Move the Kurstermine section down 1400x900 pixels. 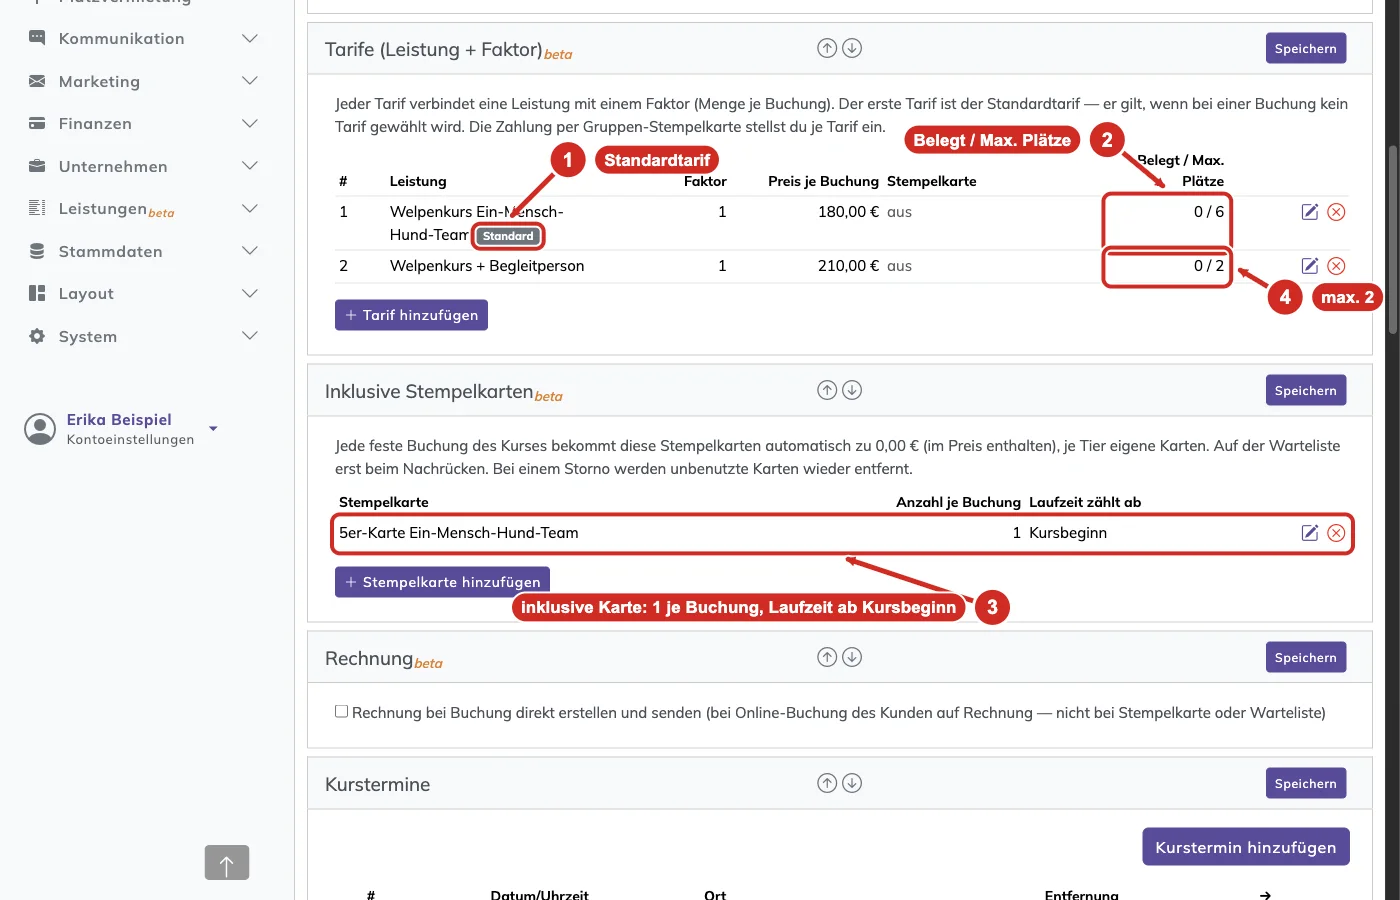pos(852,783)
